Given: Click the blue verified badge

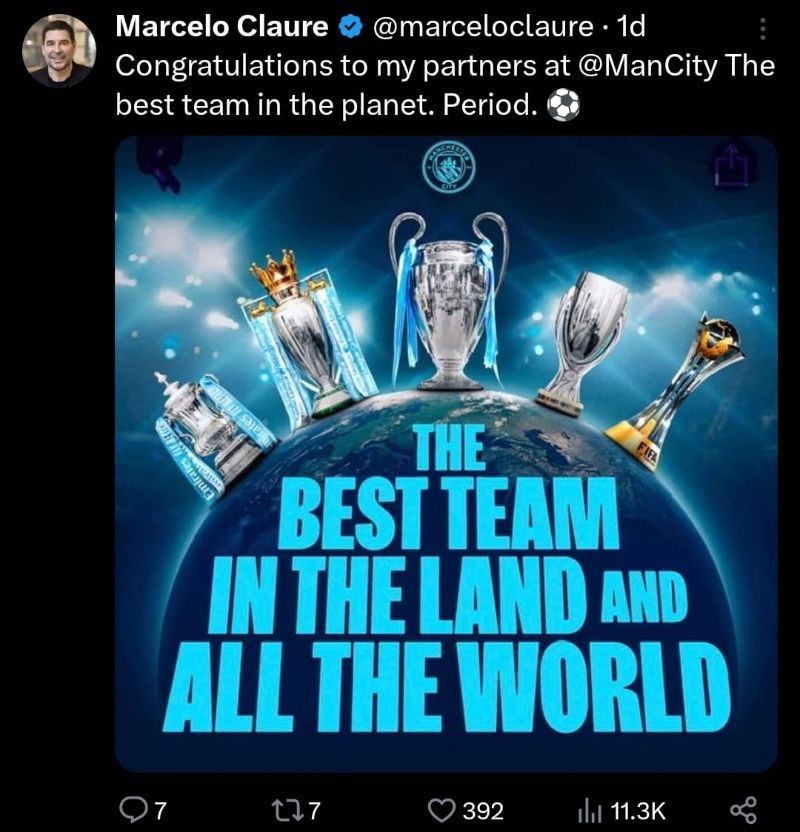Looking at the screenshot, I should click(x=351, y=27).
